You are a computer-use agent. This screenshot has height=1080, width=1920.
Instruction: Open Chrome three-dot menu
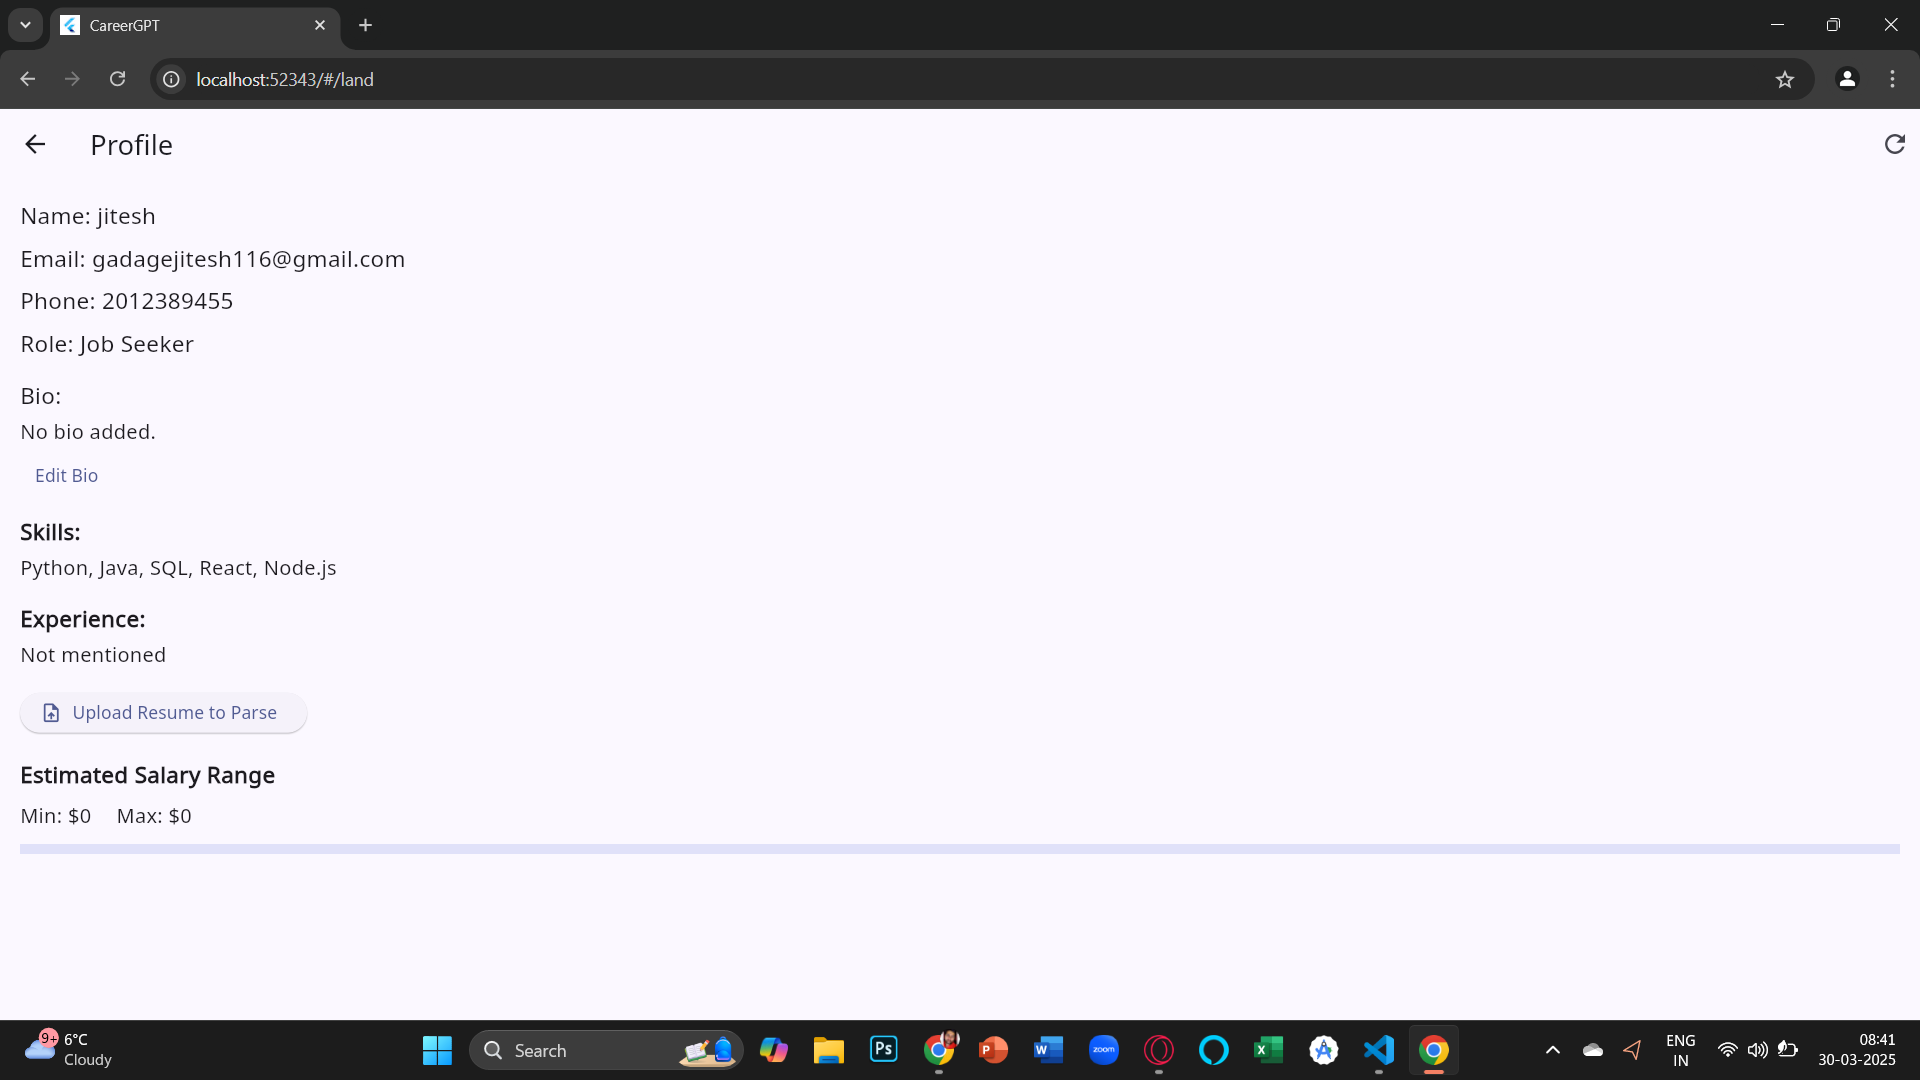(1892, 79)
